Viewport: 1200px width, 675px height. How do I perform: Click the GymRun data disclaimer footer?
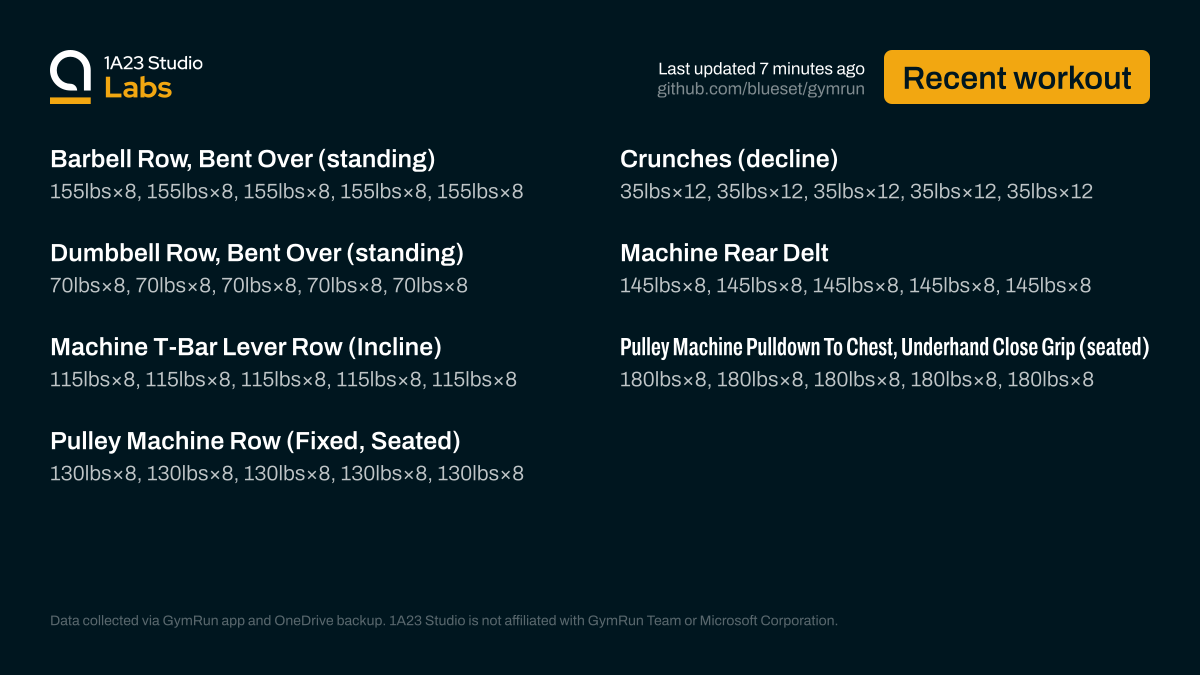pyautogui.click(x=443, y=621)
